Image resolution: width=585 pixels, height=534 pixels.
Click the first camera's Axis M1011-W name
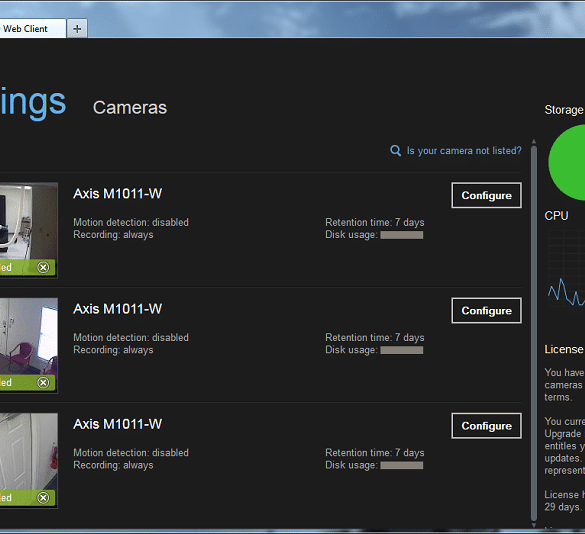(x=118, y=194)
